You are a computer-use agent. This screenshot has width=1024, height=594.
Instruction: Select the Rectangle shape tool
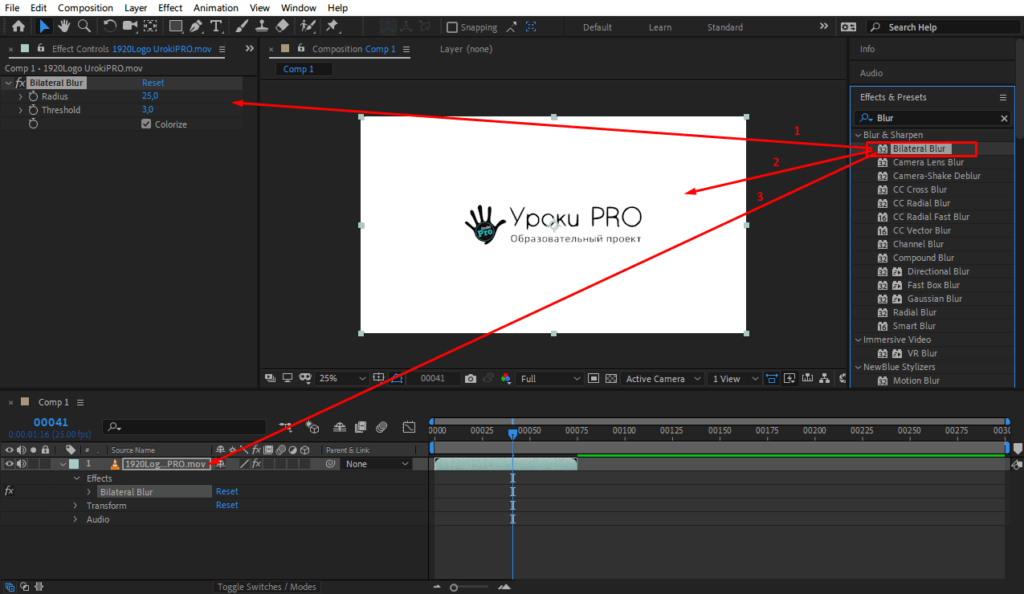click(x=175, y=26)
